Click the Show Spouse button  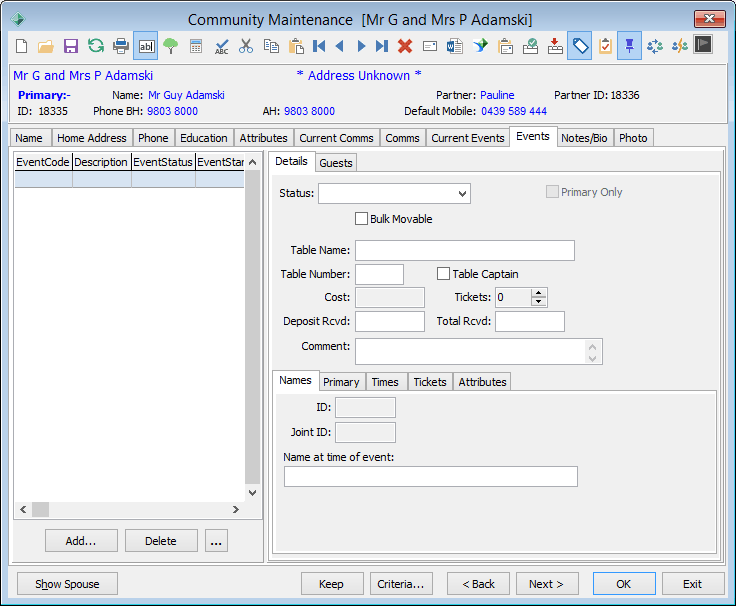point(67,584)
